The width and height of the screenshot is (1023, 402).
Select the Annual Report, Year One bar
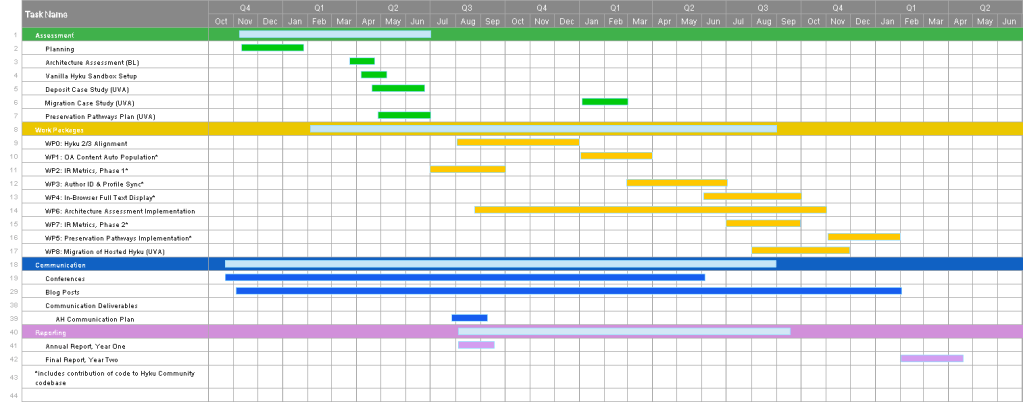pyautogui.click(x=476, y=345)
